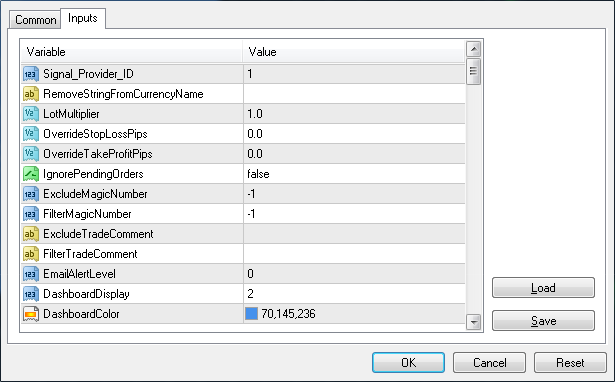Click the integer icon beside EmailAlertLevel

[x=31, y=274]
